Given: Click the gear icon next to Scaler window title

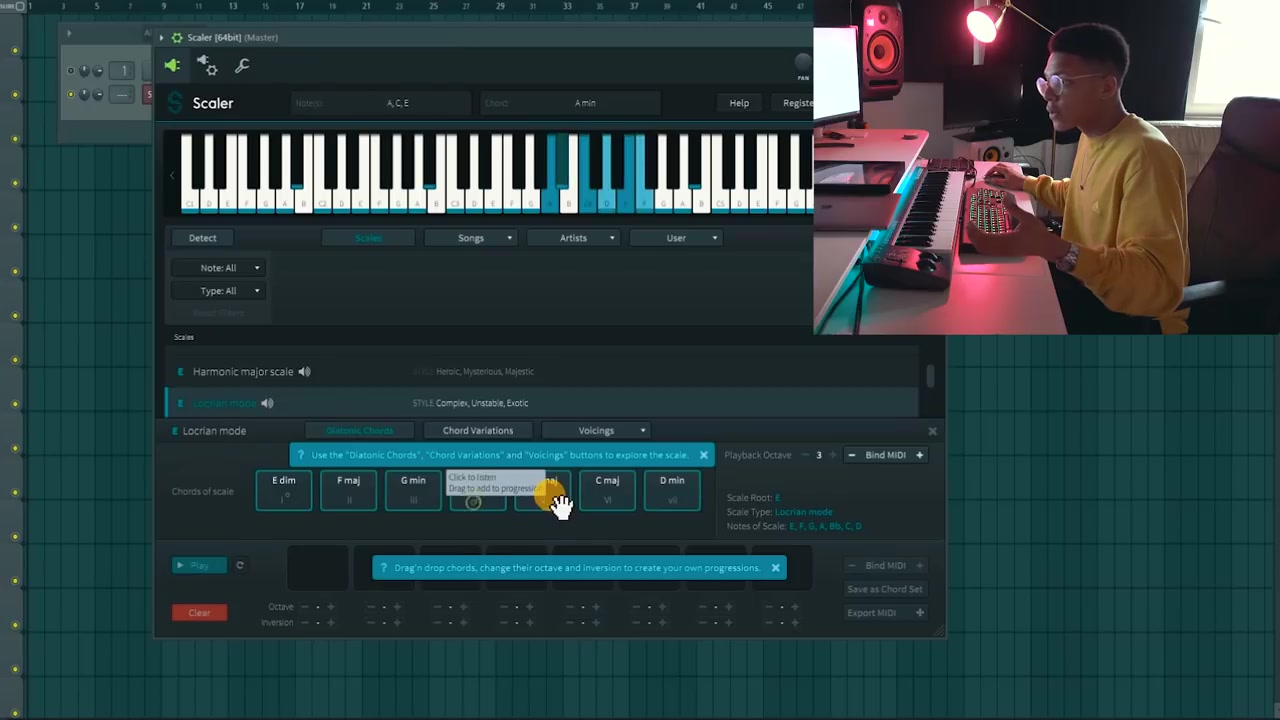Looking at the screenshot, I should (x=177, y=37).
